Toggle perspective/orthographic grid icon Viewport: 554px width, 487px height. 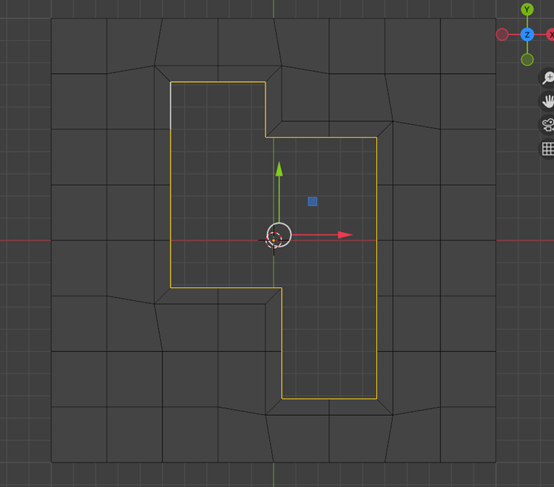pyautogui.click(x=547, y=148)
